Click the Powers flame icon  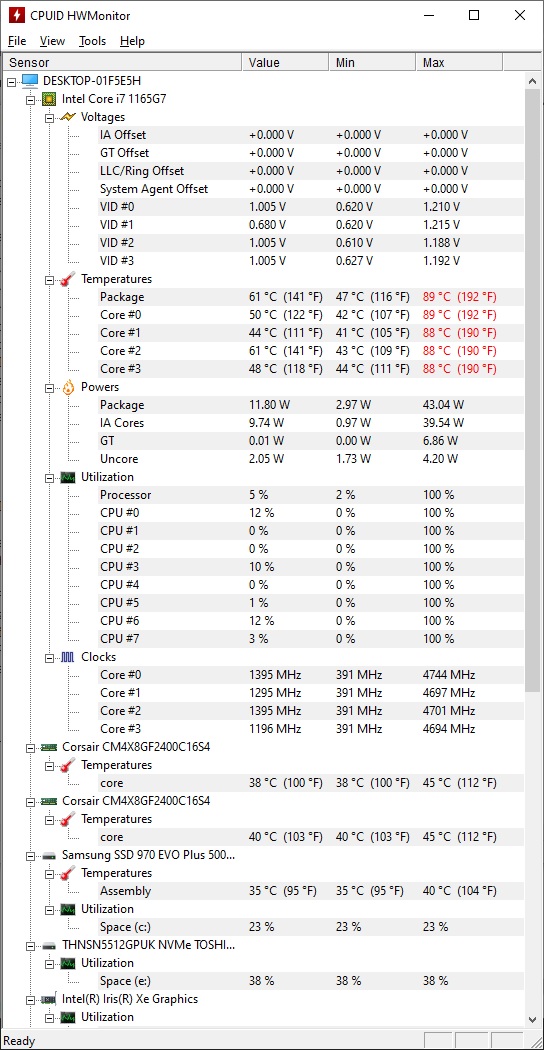(68, 387)
